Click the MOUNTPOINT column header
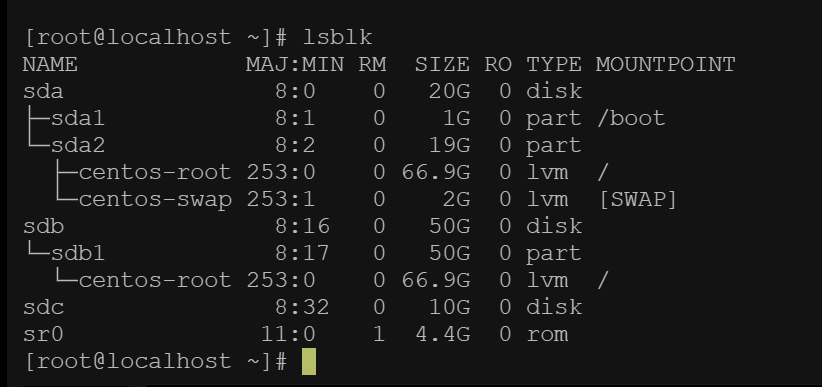 pyautogui.click(x=665, y=64)
